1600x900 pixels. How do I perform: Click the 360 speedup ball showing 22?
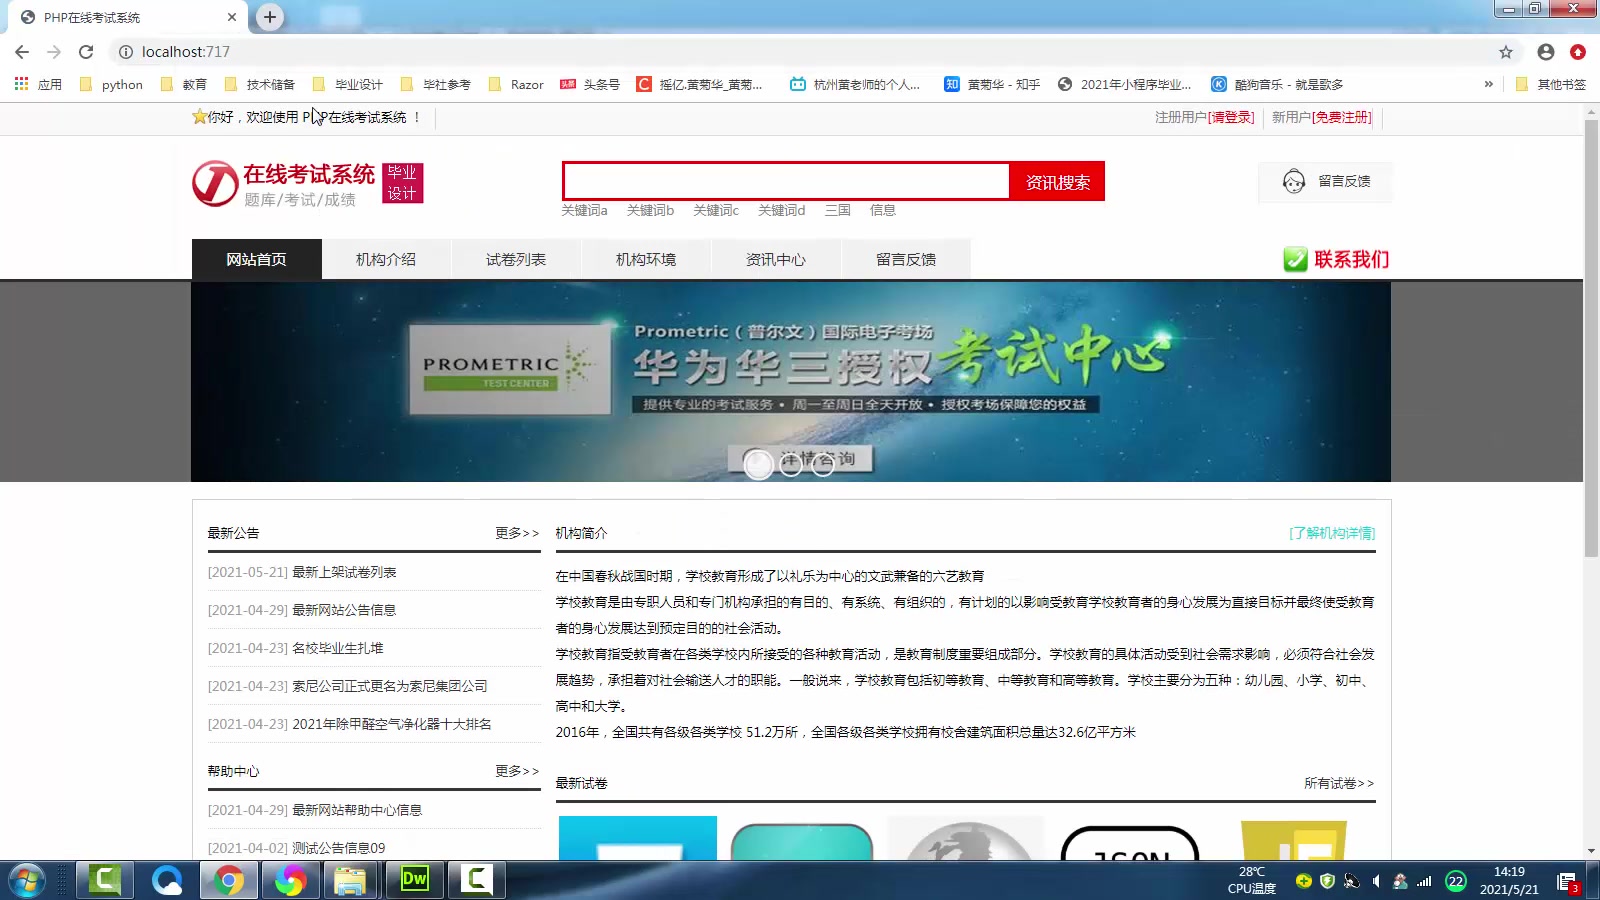(1455, 882)
